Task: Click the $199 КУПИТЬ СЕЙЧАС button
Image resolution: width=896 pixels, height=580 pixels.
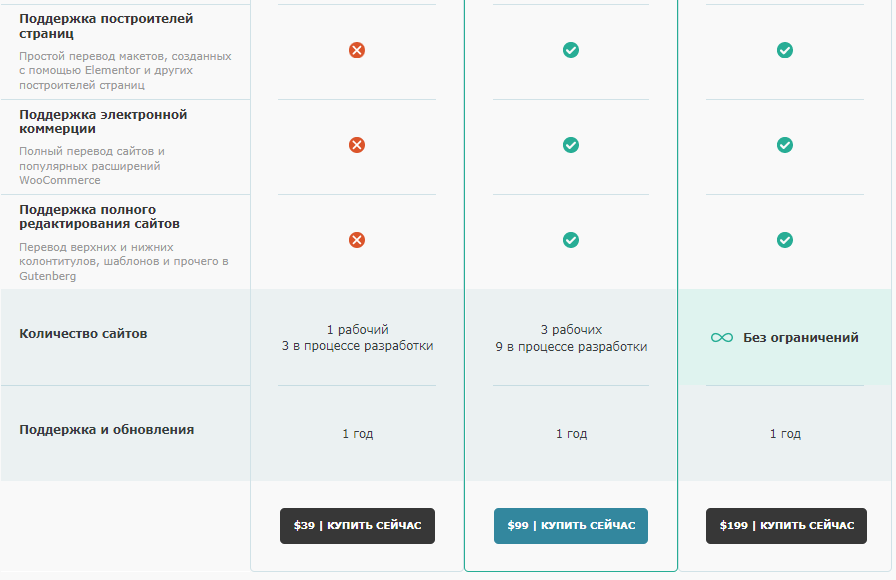Action: coord(786,525)
